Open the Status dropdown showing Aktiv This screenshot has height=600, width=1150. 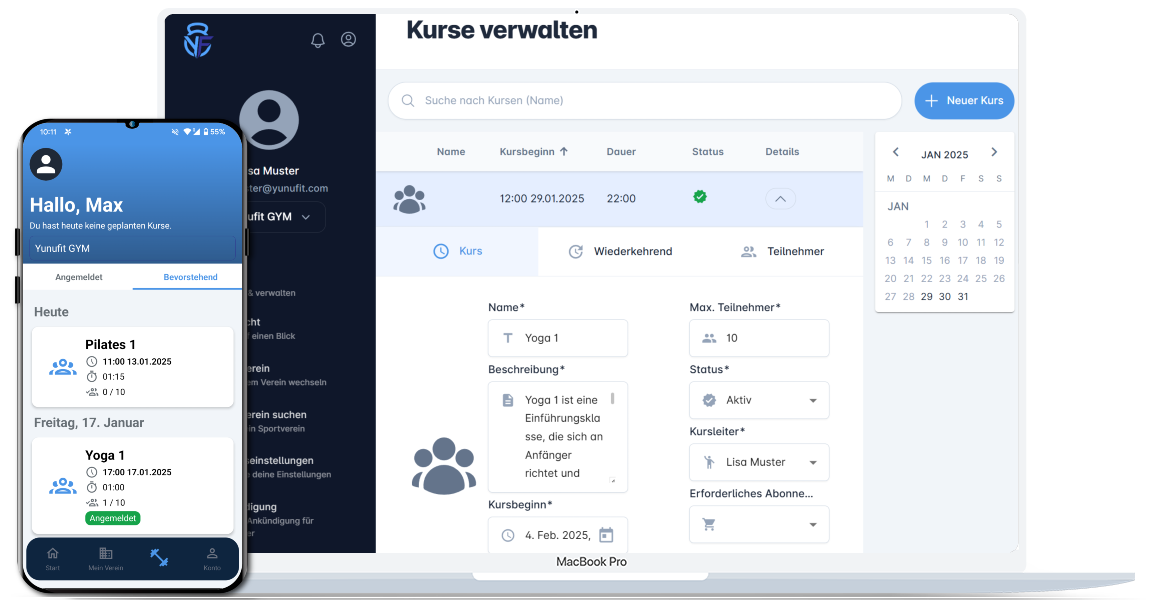pos(759,400)
